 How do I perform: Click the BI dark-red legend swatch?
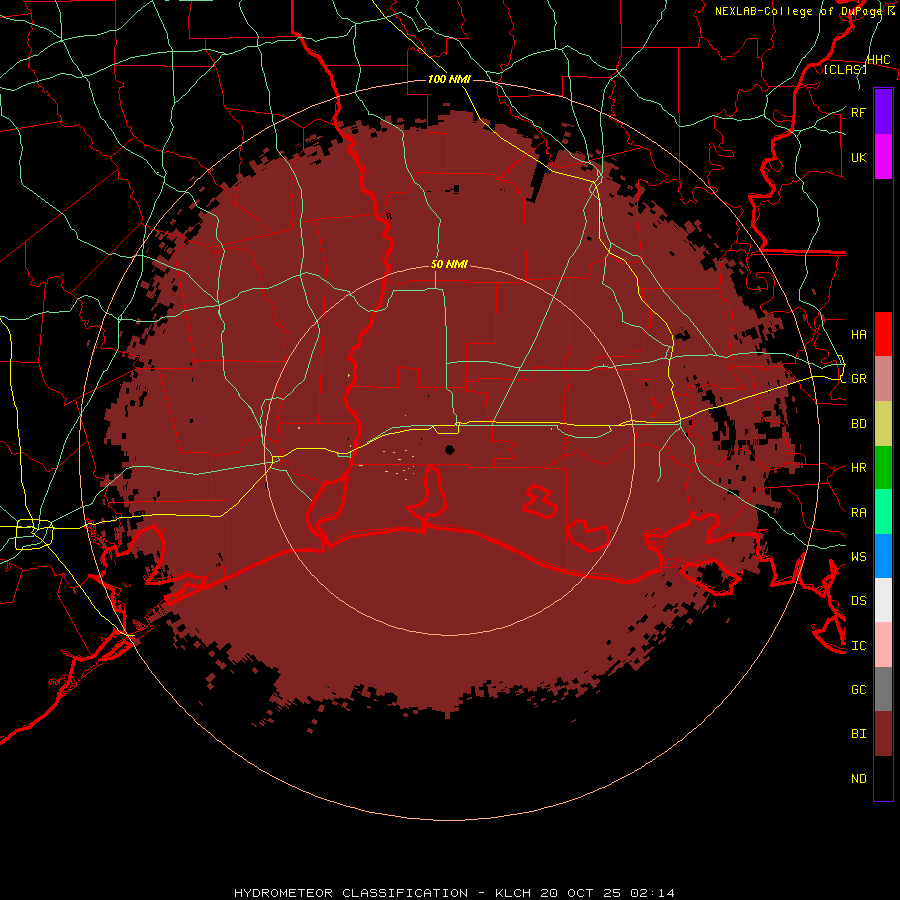coord(883,734)
